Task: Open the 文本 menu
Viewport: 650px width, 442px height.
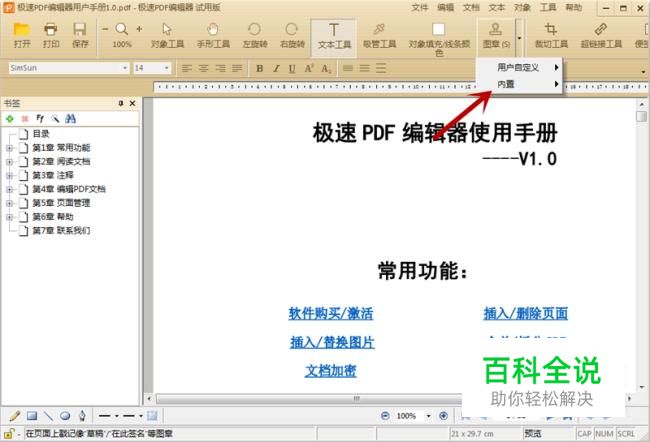Action: 496,7
